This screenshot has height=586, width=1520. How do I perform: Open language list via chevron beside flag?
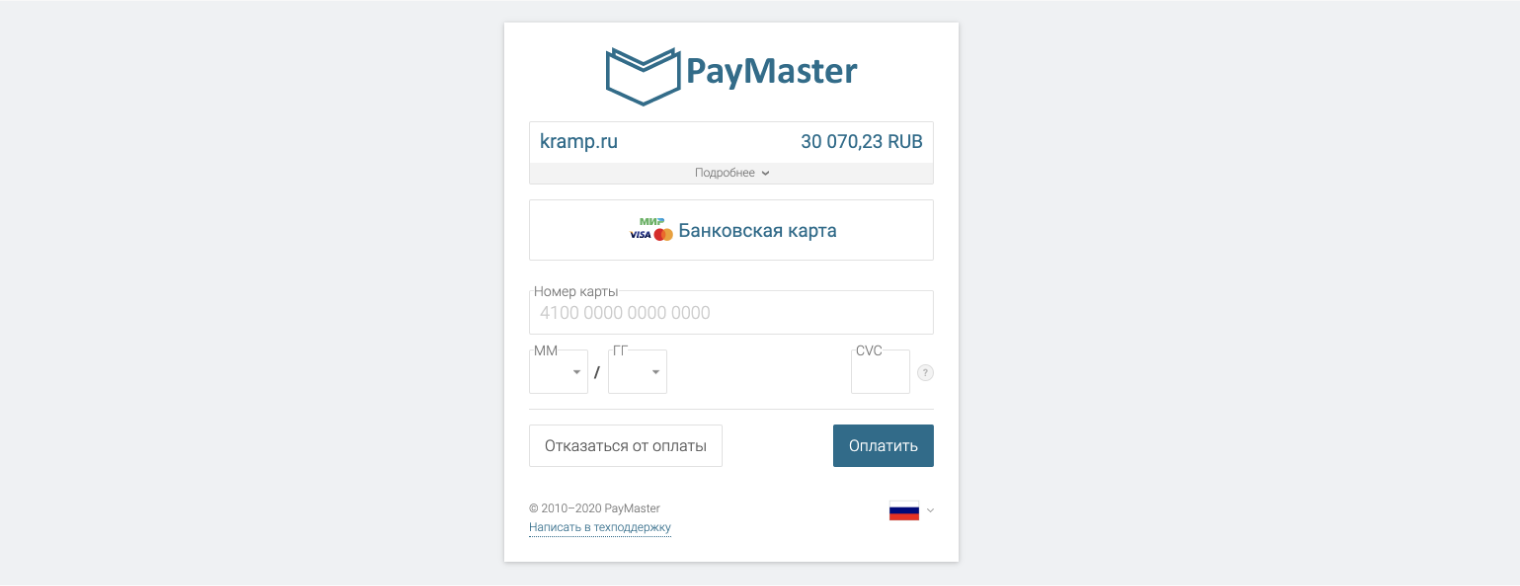[x=930, y=511]
